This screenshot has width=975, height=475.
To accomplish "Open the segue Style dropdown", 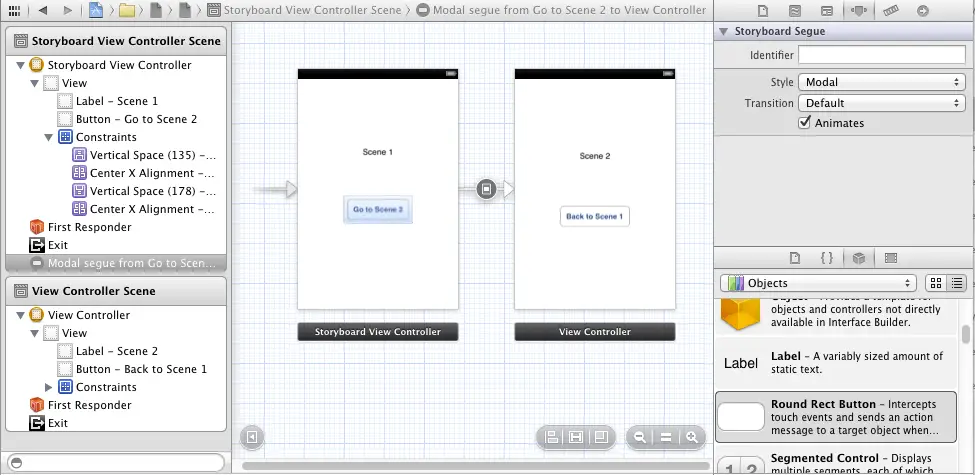I will pyautogui.click(x=881, y=82).
